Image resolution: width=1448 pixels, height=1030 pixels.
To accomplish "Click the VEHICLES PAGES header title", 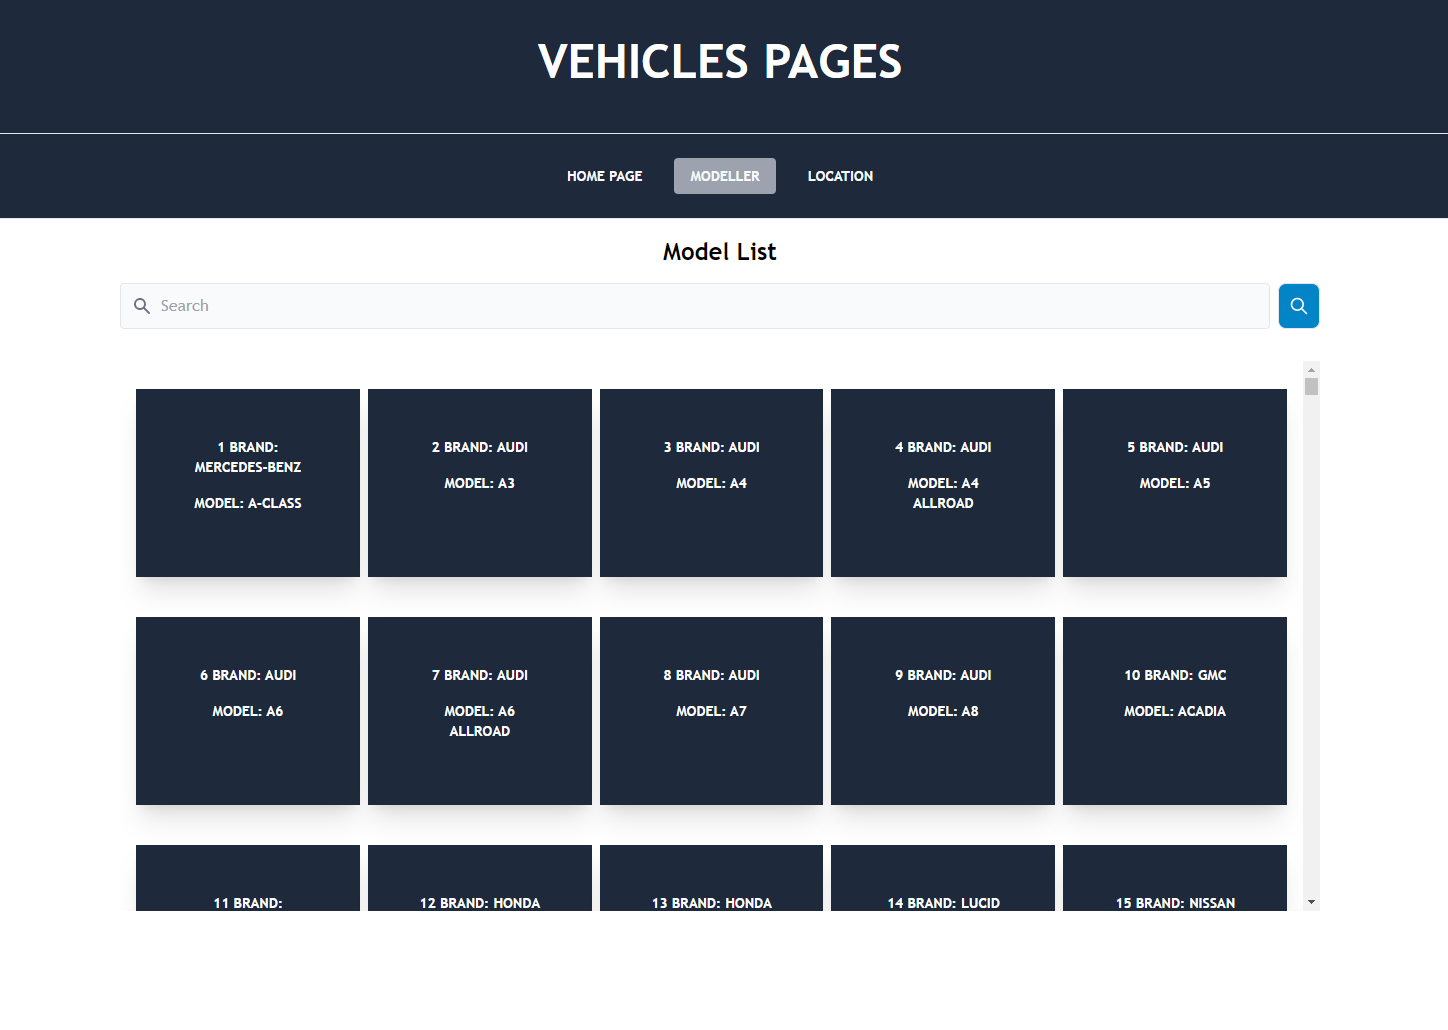I will click(x=719, y=61).
